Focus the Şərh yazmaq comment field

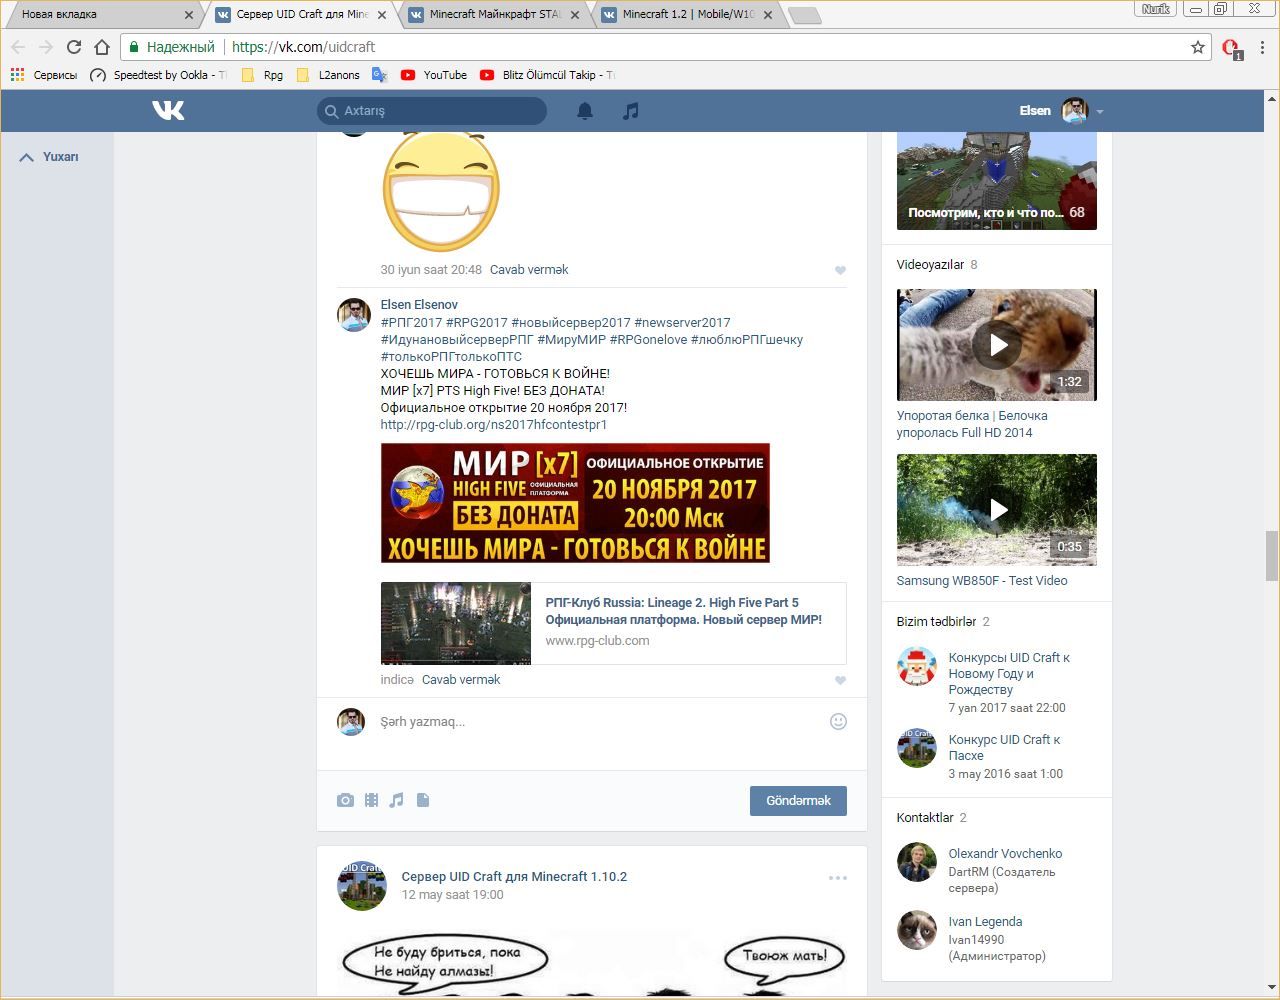(x=600, y=722)
